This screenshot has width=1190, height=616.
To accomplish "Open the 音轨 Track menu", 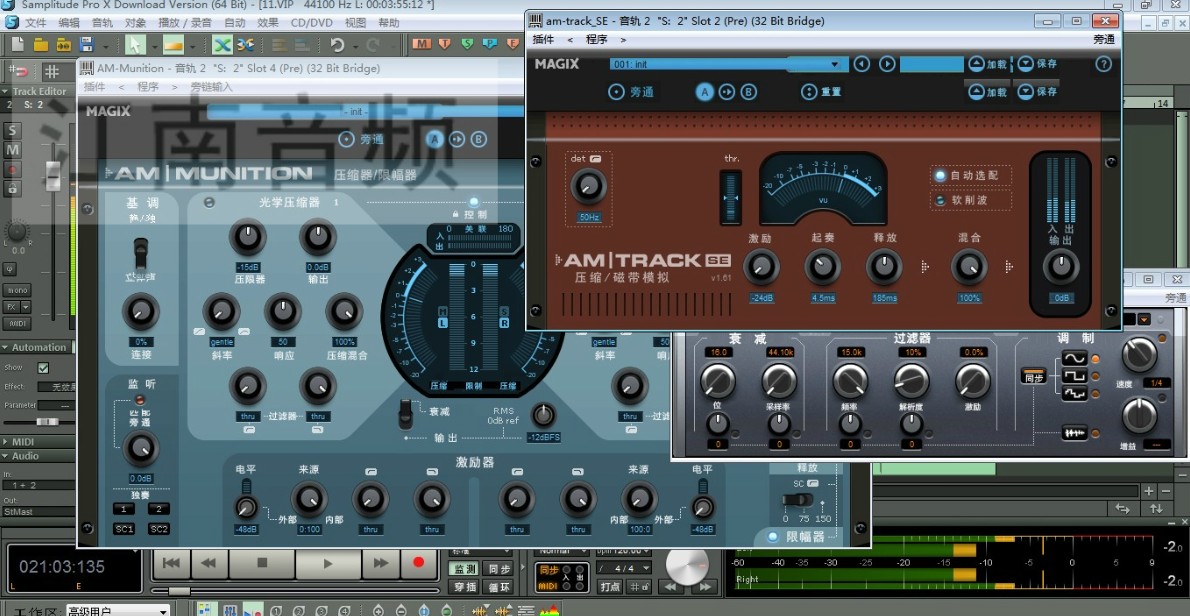I will click(x=102, y=23).
